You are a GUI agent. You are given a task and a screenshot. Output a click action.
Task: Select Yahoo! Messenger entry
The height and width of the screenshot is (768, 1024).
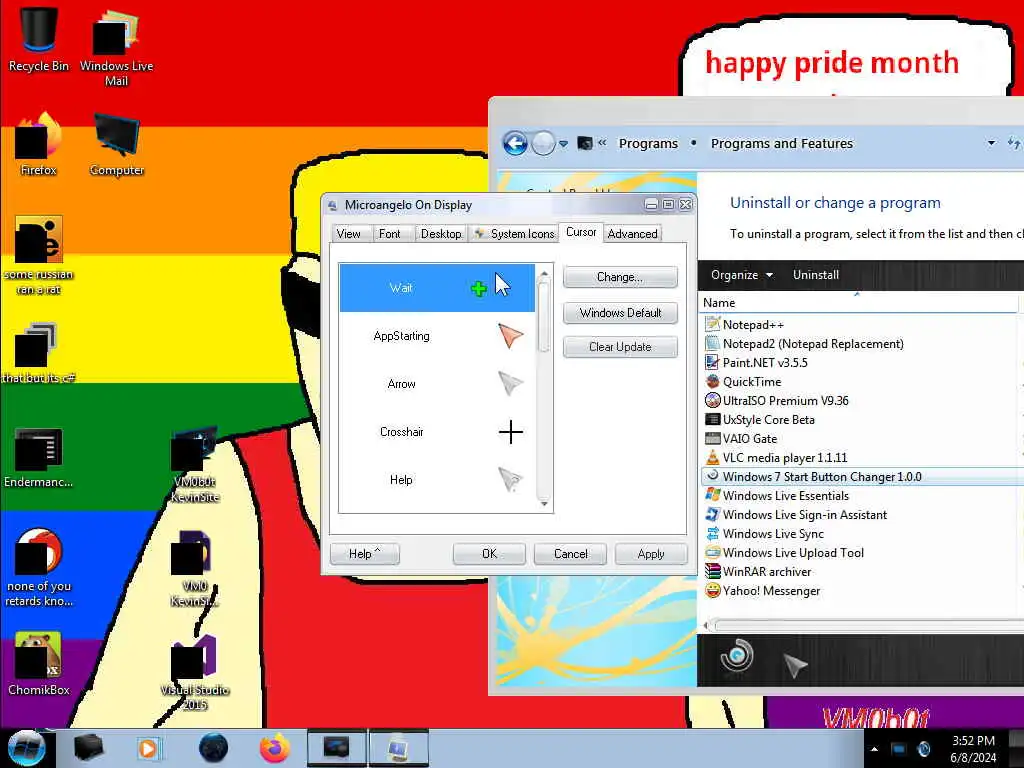pos(771,590)
